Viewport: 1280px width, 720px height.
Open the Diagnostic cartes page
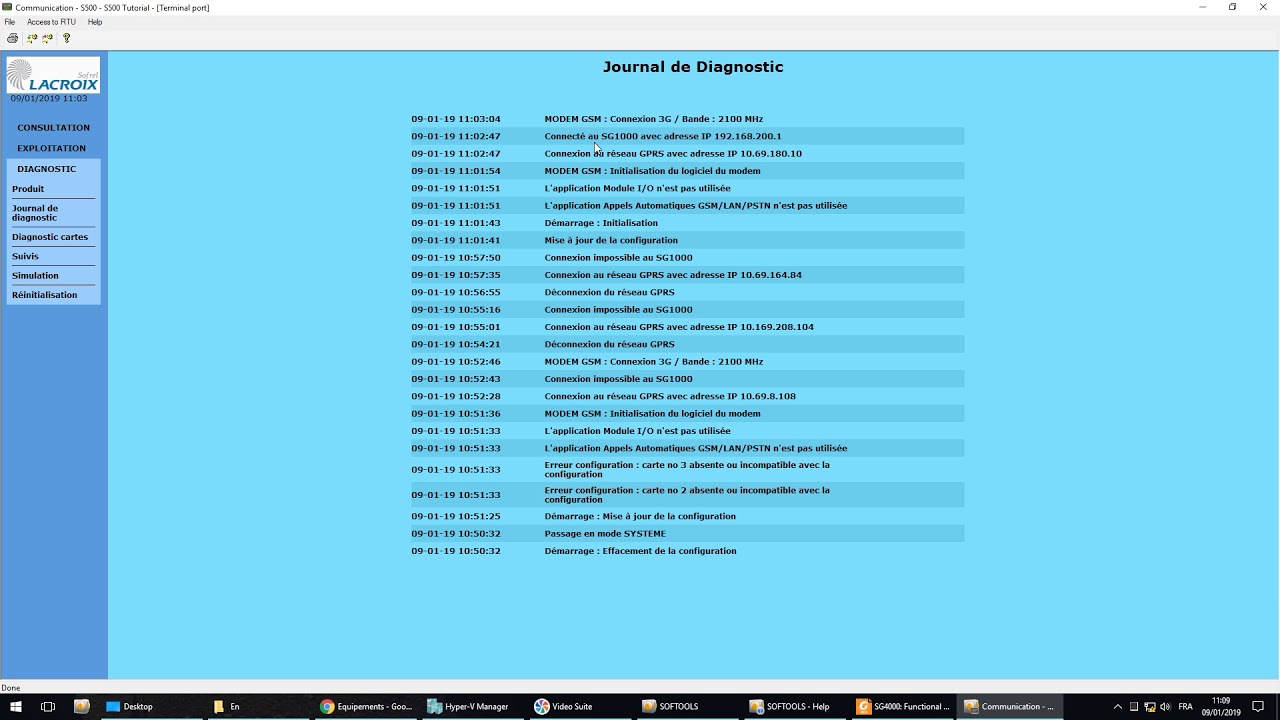[x=50, y=237]
